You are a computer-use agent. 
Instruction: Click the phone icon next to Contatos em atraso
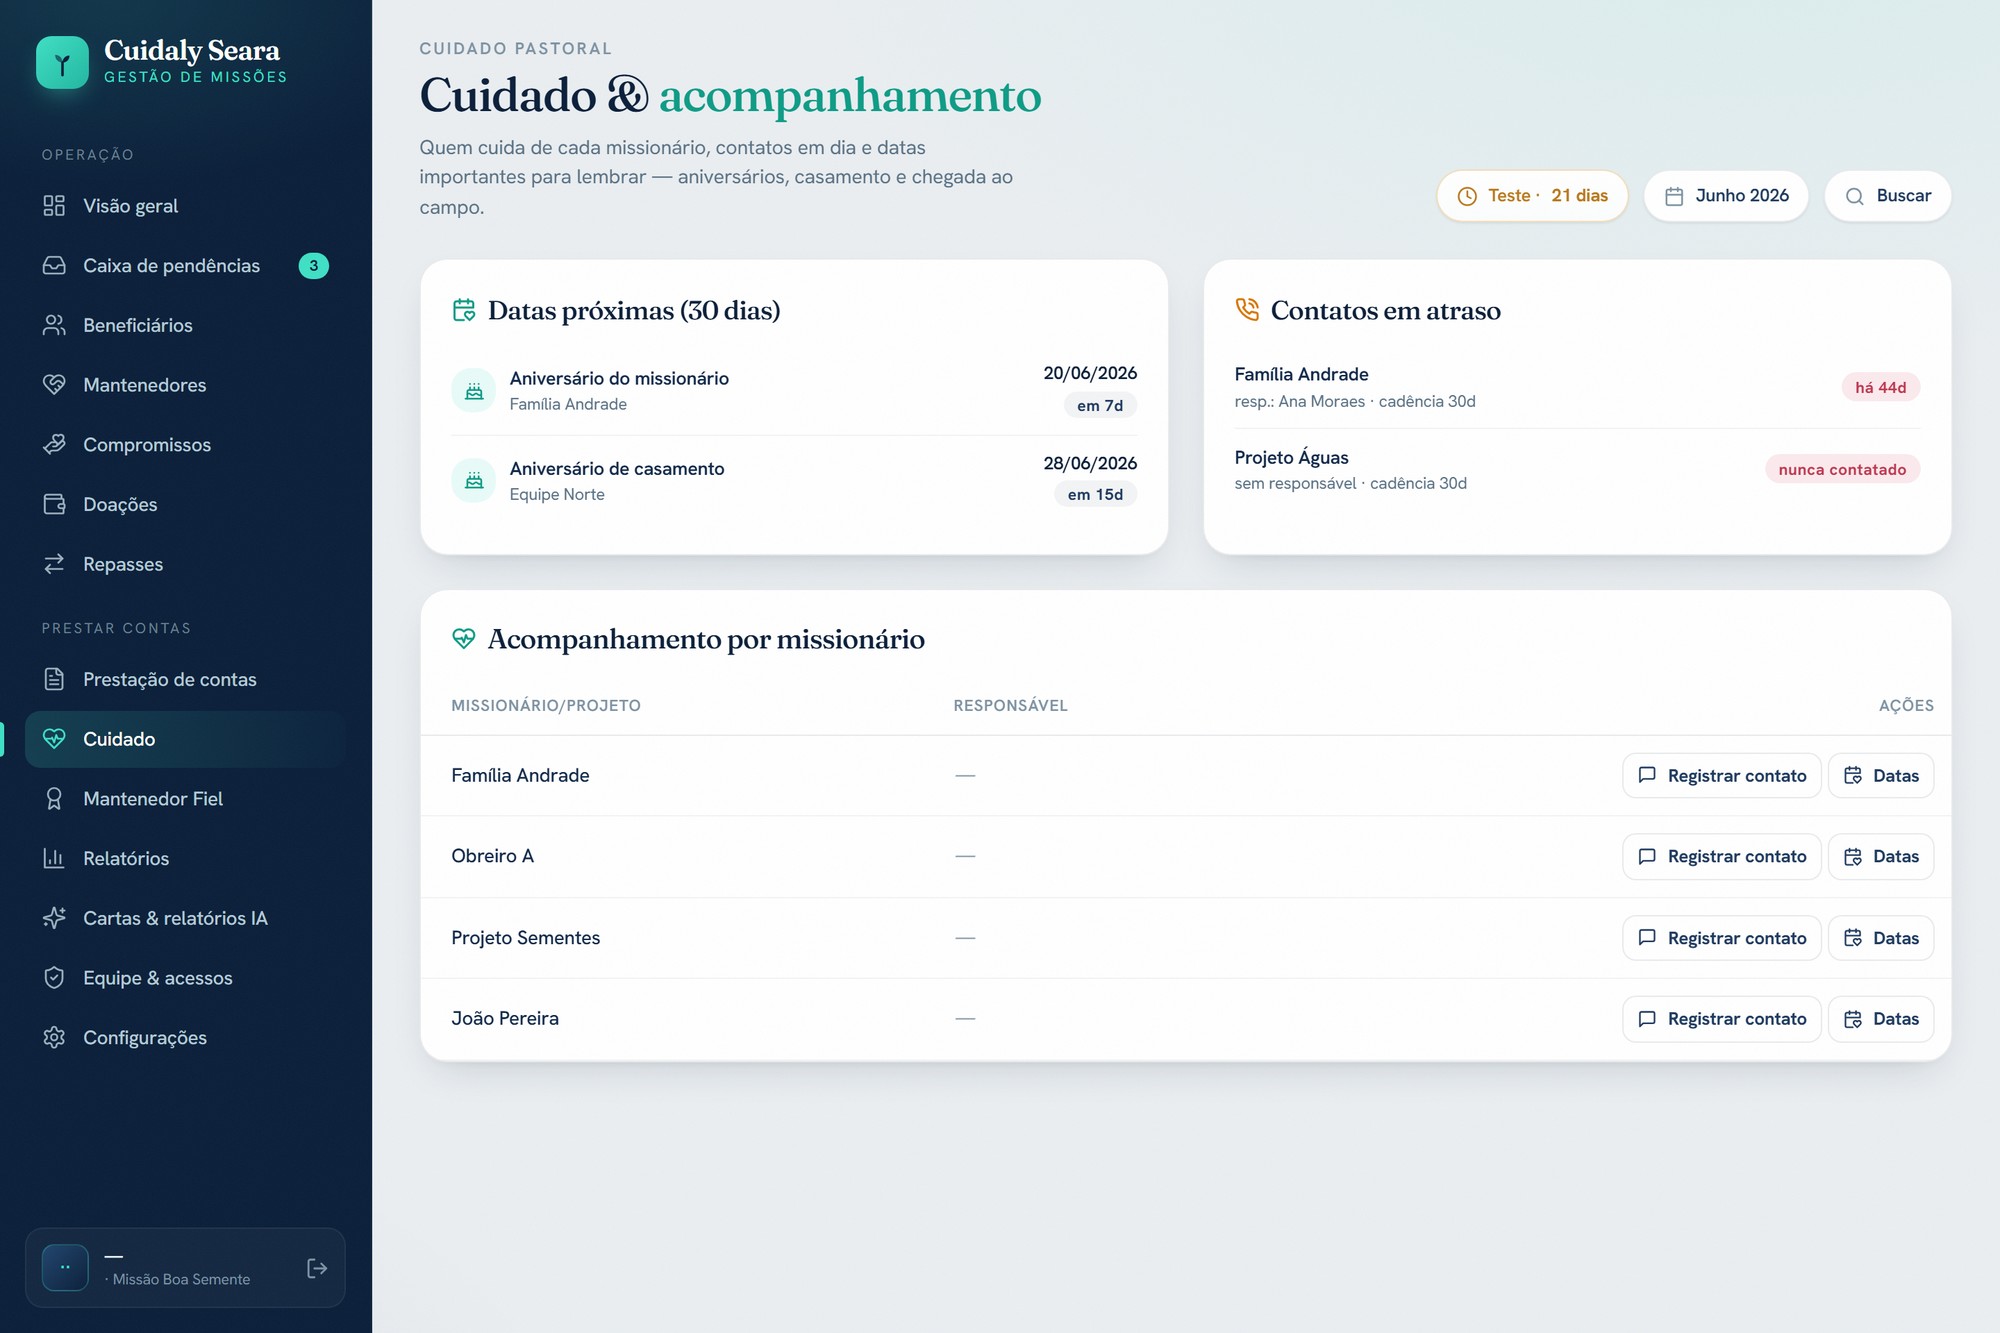point(1247,310)
